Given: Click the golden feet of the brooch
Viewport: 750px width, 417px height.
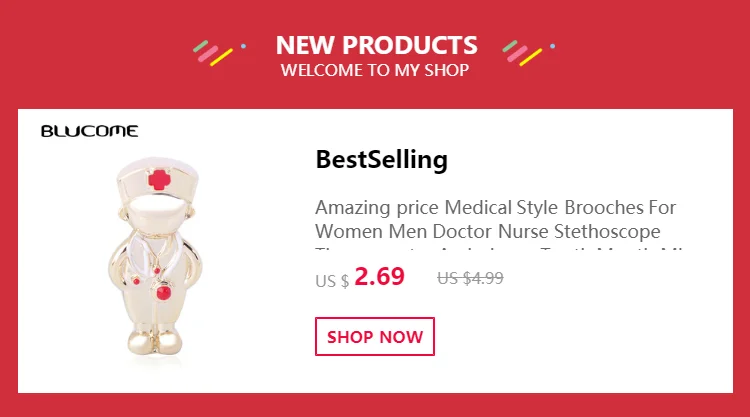Looking at the screenshot, I should point(155,341).
